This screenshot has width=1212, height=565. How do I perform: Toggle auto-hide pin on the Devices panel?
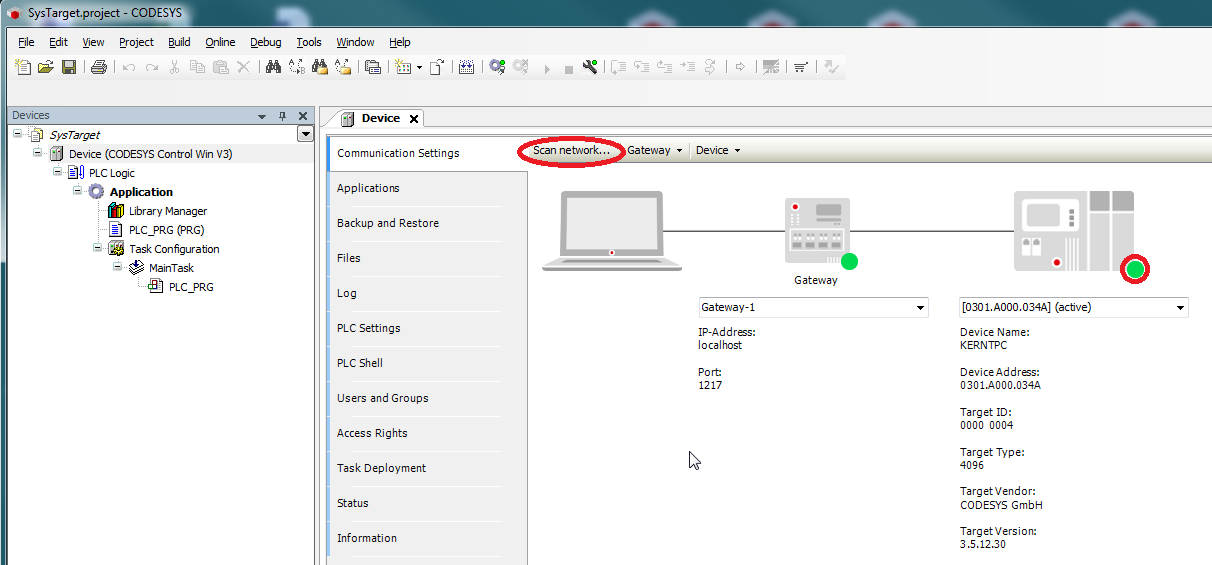(x=282, y=116)
